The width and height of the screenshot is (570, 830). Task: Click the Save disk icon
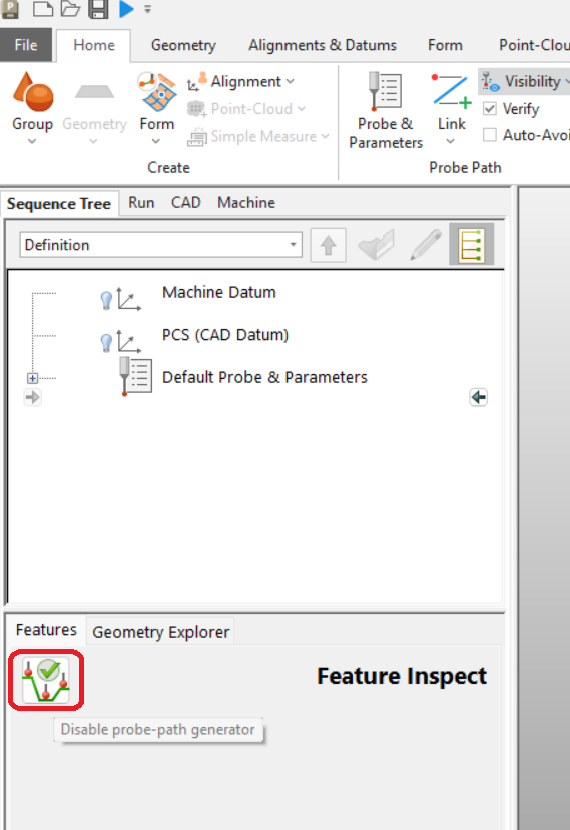pyautogui.click(x=98, y=8)
